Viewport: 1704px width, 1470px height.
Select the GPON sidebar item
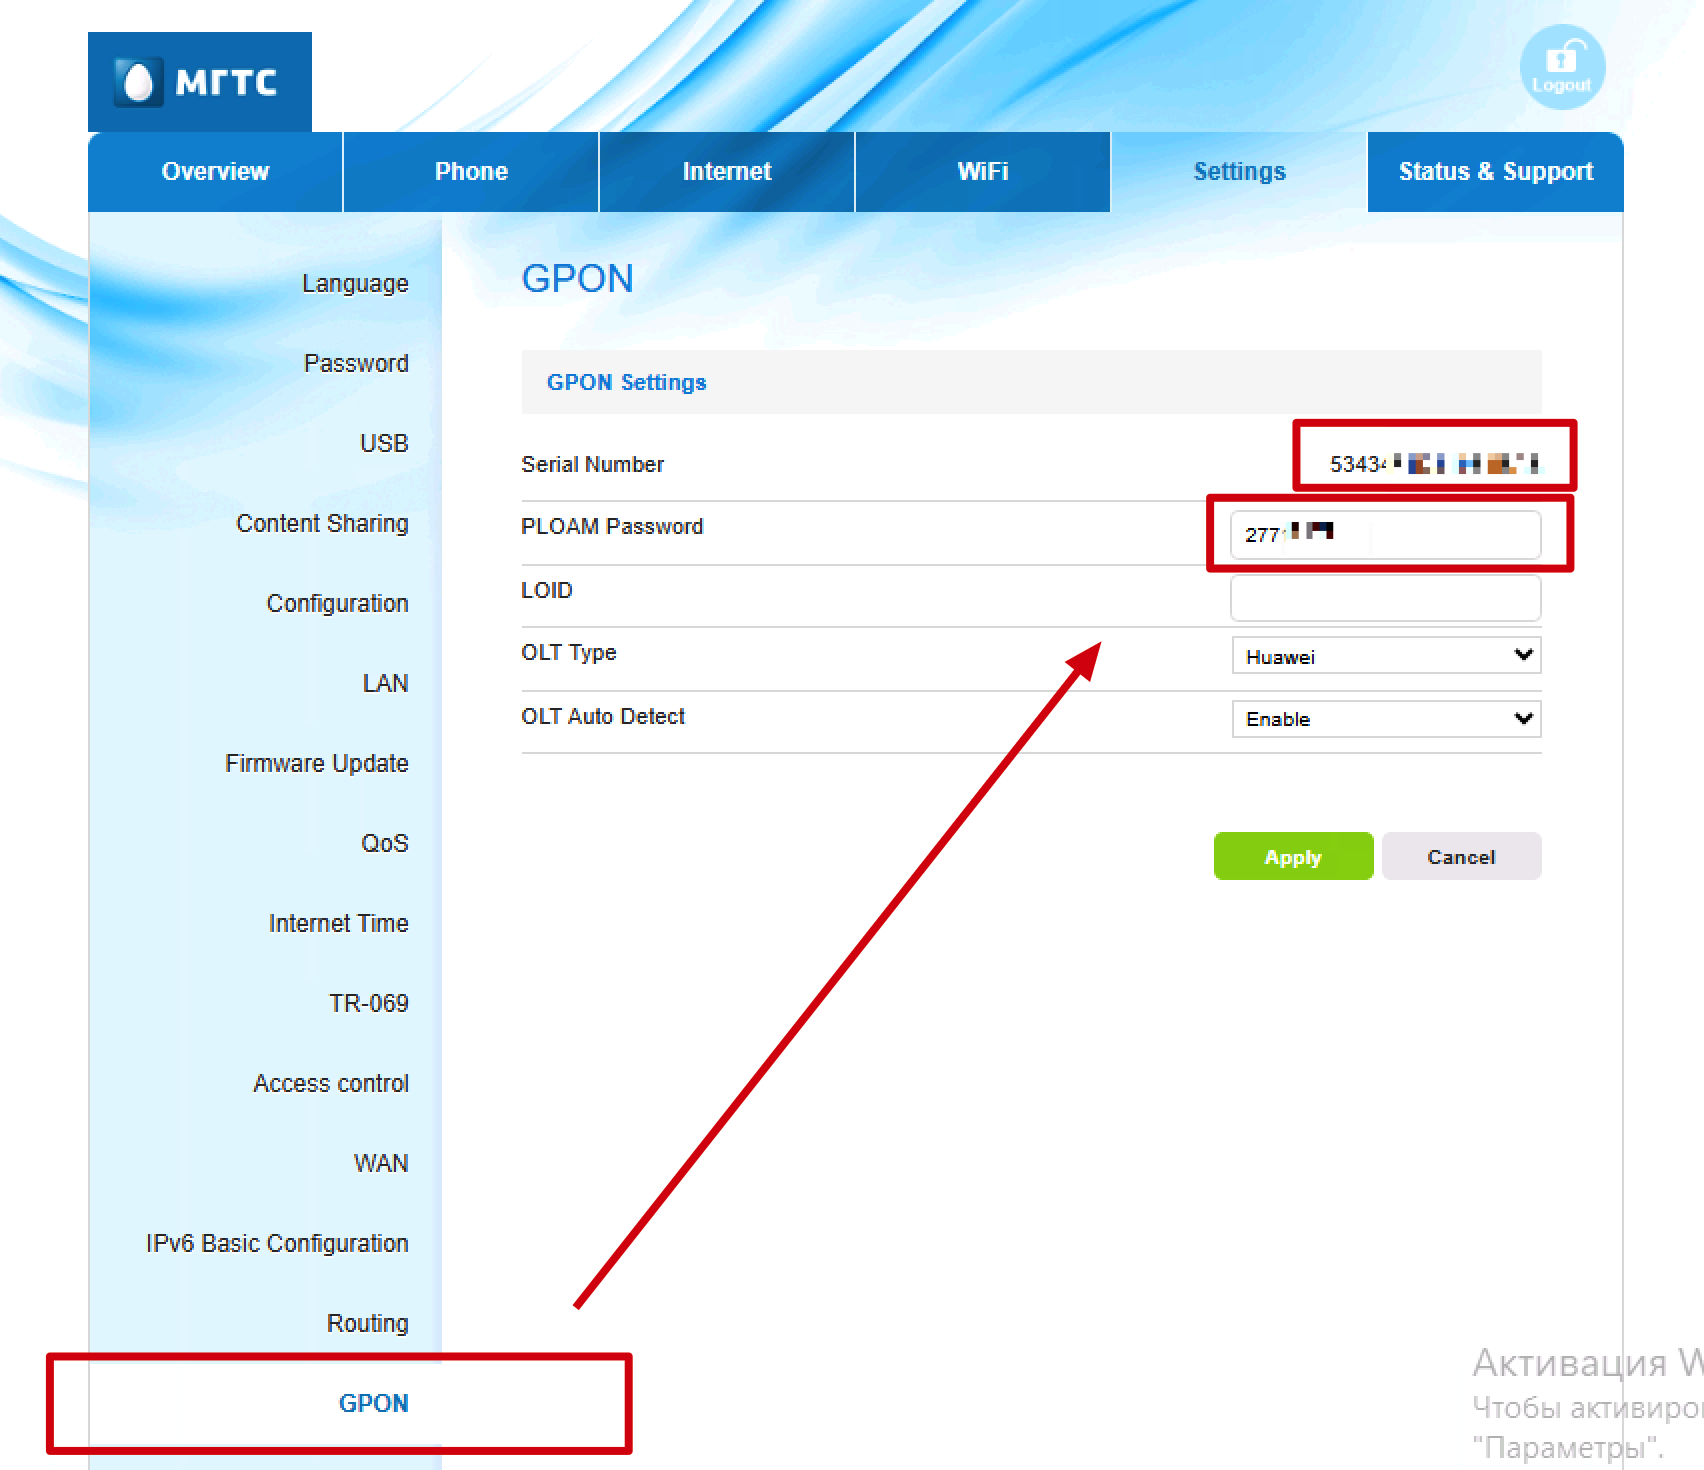tap(373, 1404)
